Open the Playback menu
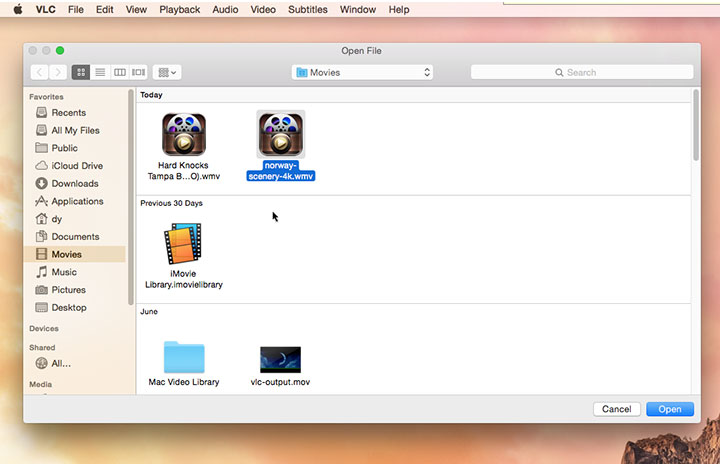Screen dimensions: 720x464 [179, 9]
